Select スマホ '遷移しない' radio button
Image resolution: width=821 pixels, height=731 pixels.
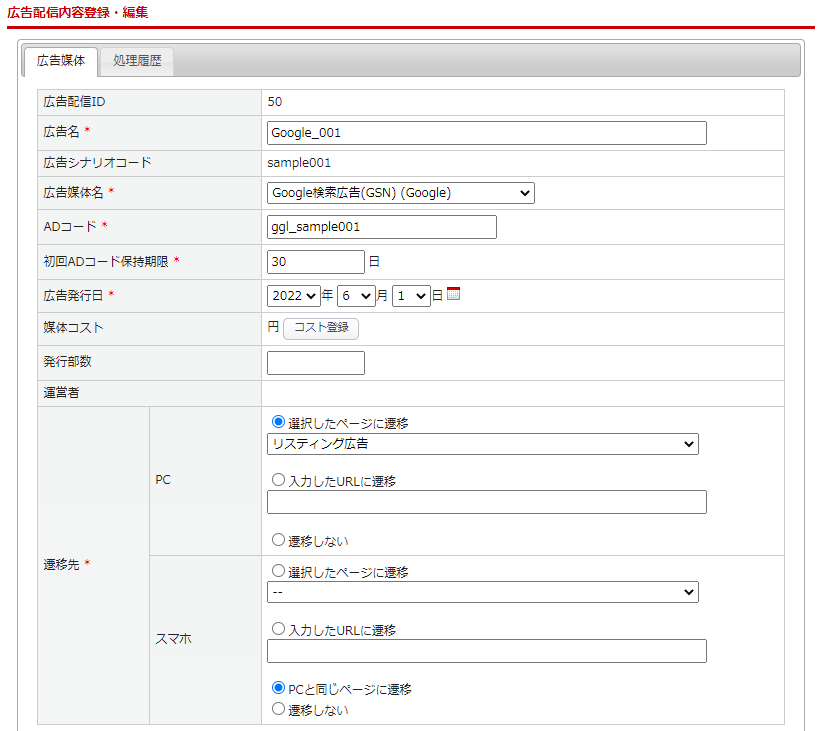click(x=278, y=709)
